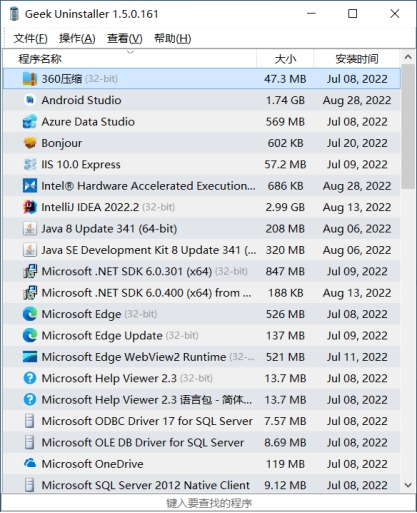The image size is (417, 513).
Task: Select the Java 8 Update 341 icon
Action: (x=30, y=229)
